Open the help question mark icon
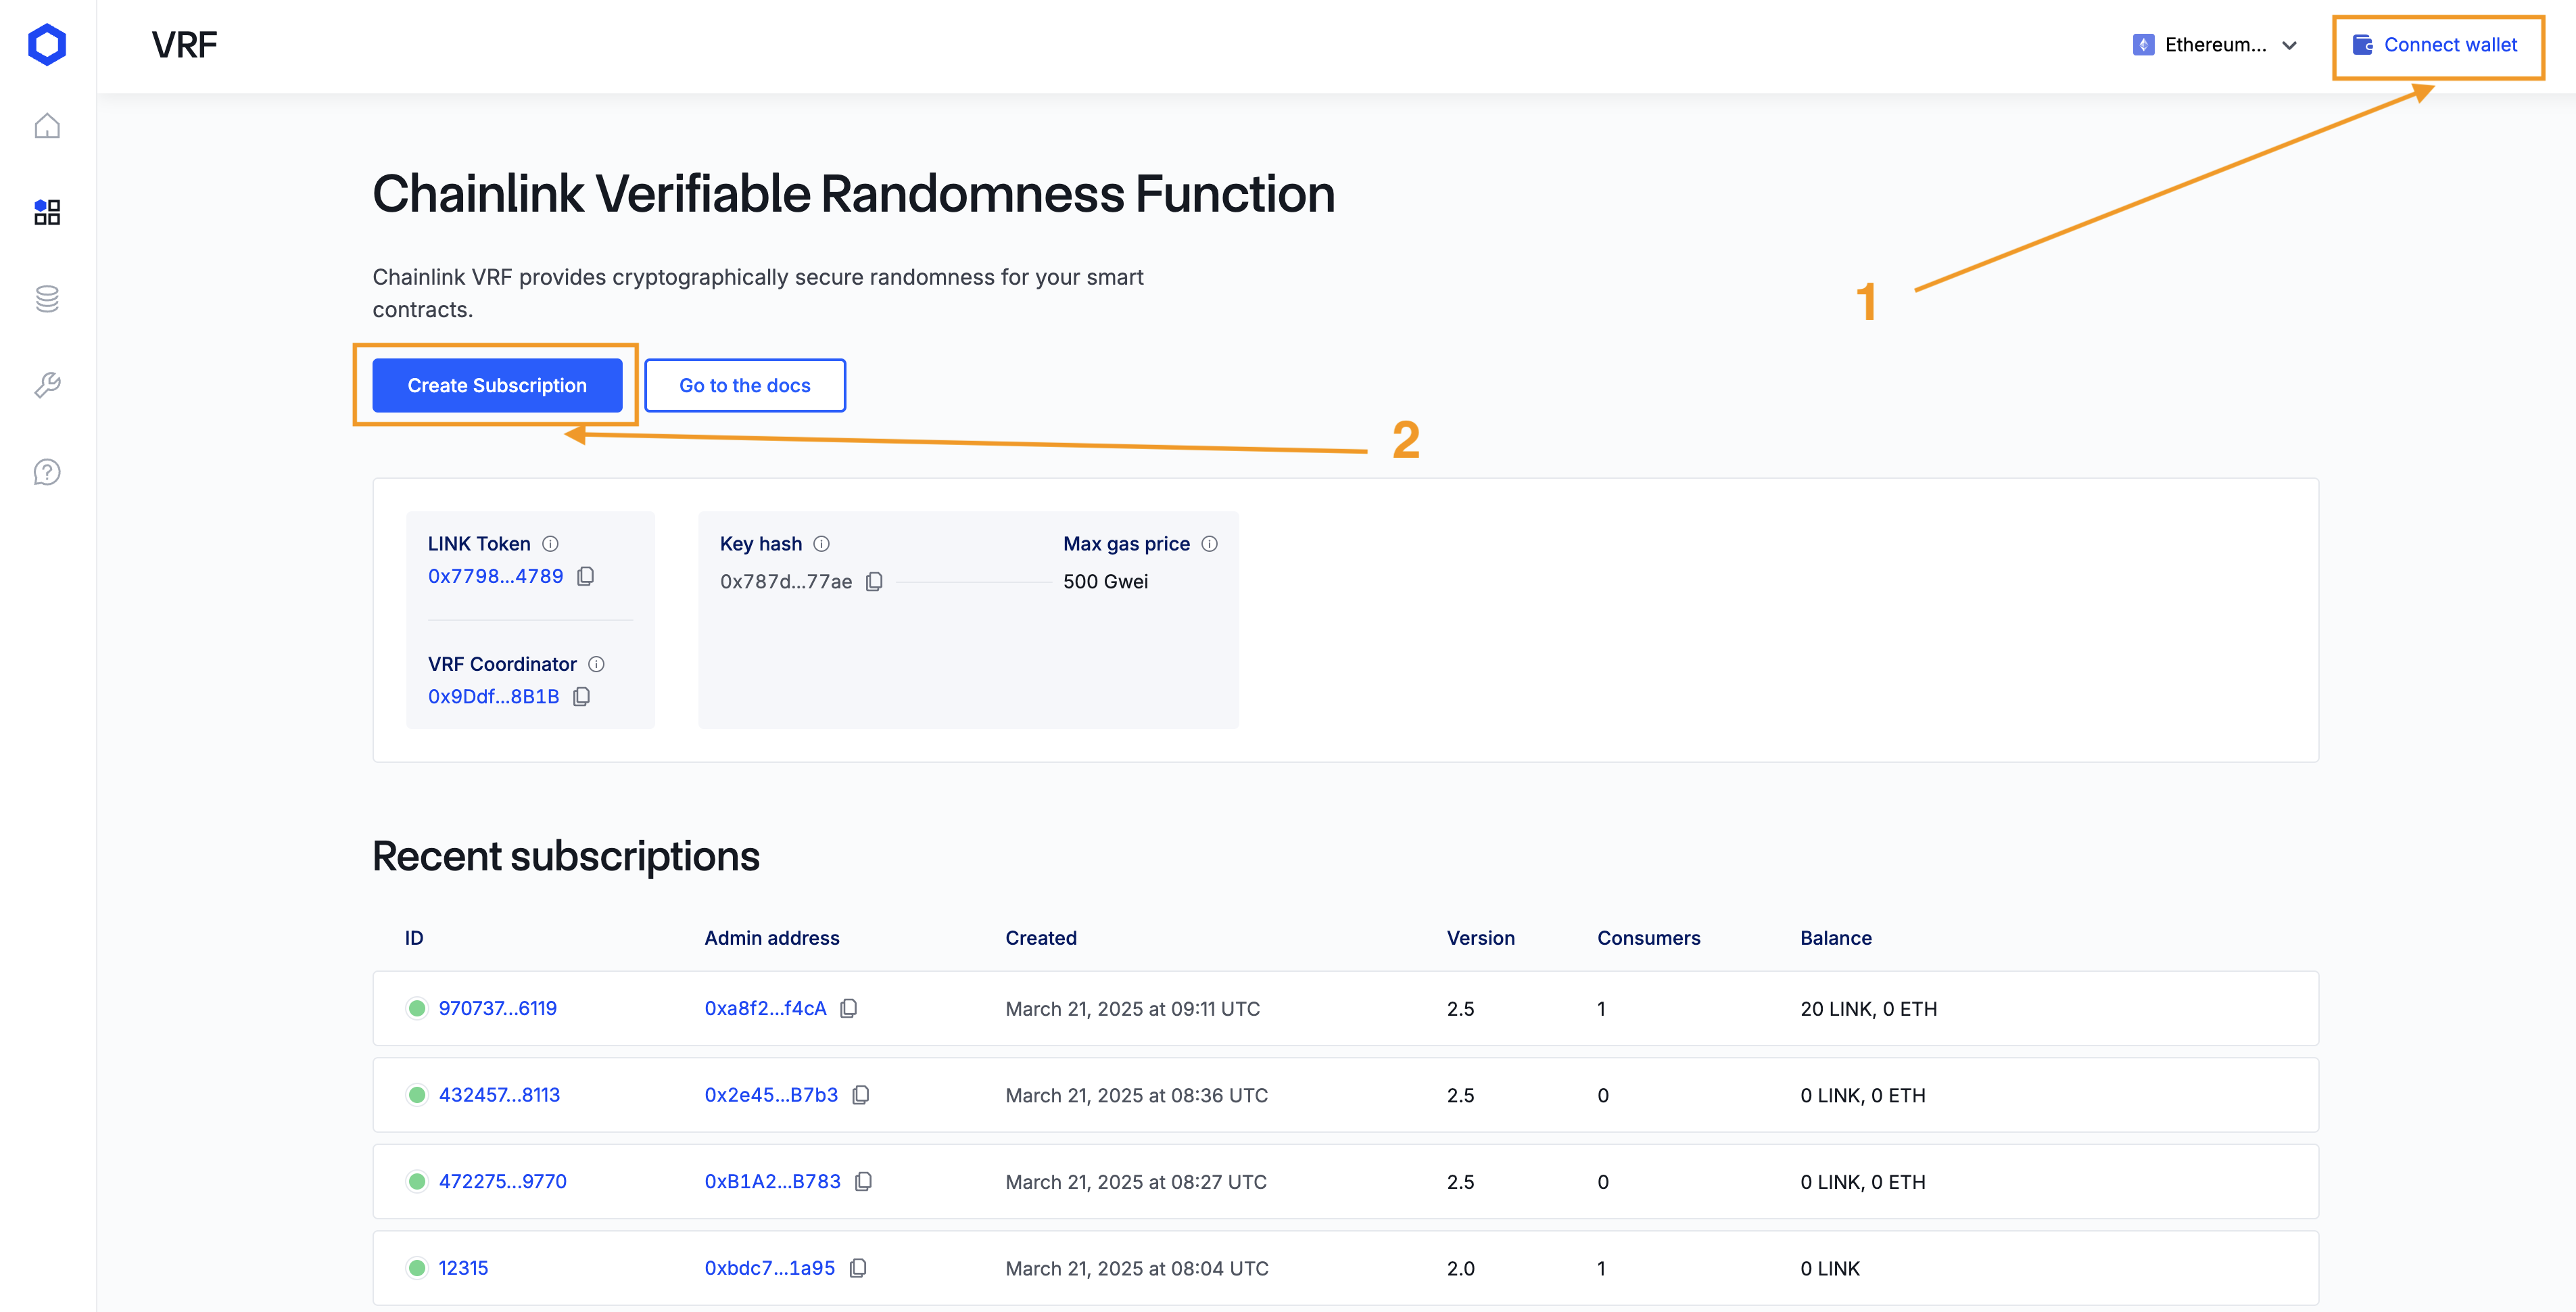The height and width of the screenshot is (1312, 2576). 47,472
